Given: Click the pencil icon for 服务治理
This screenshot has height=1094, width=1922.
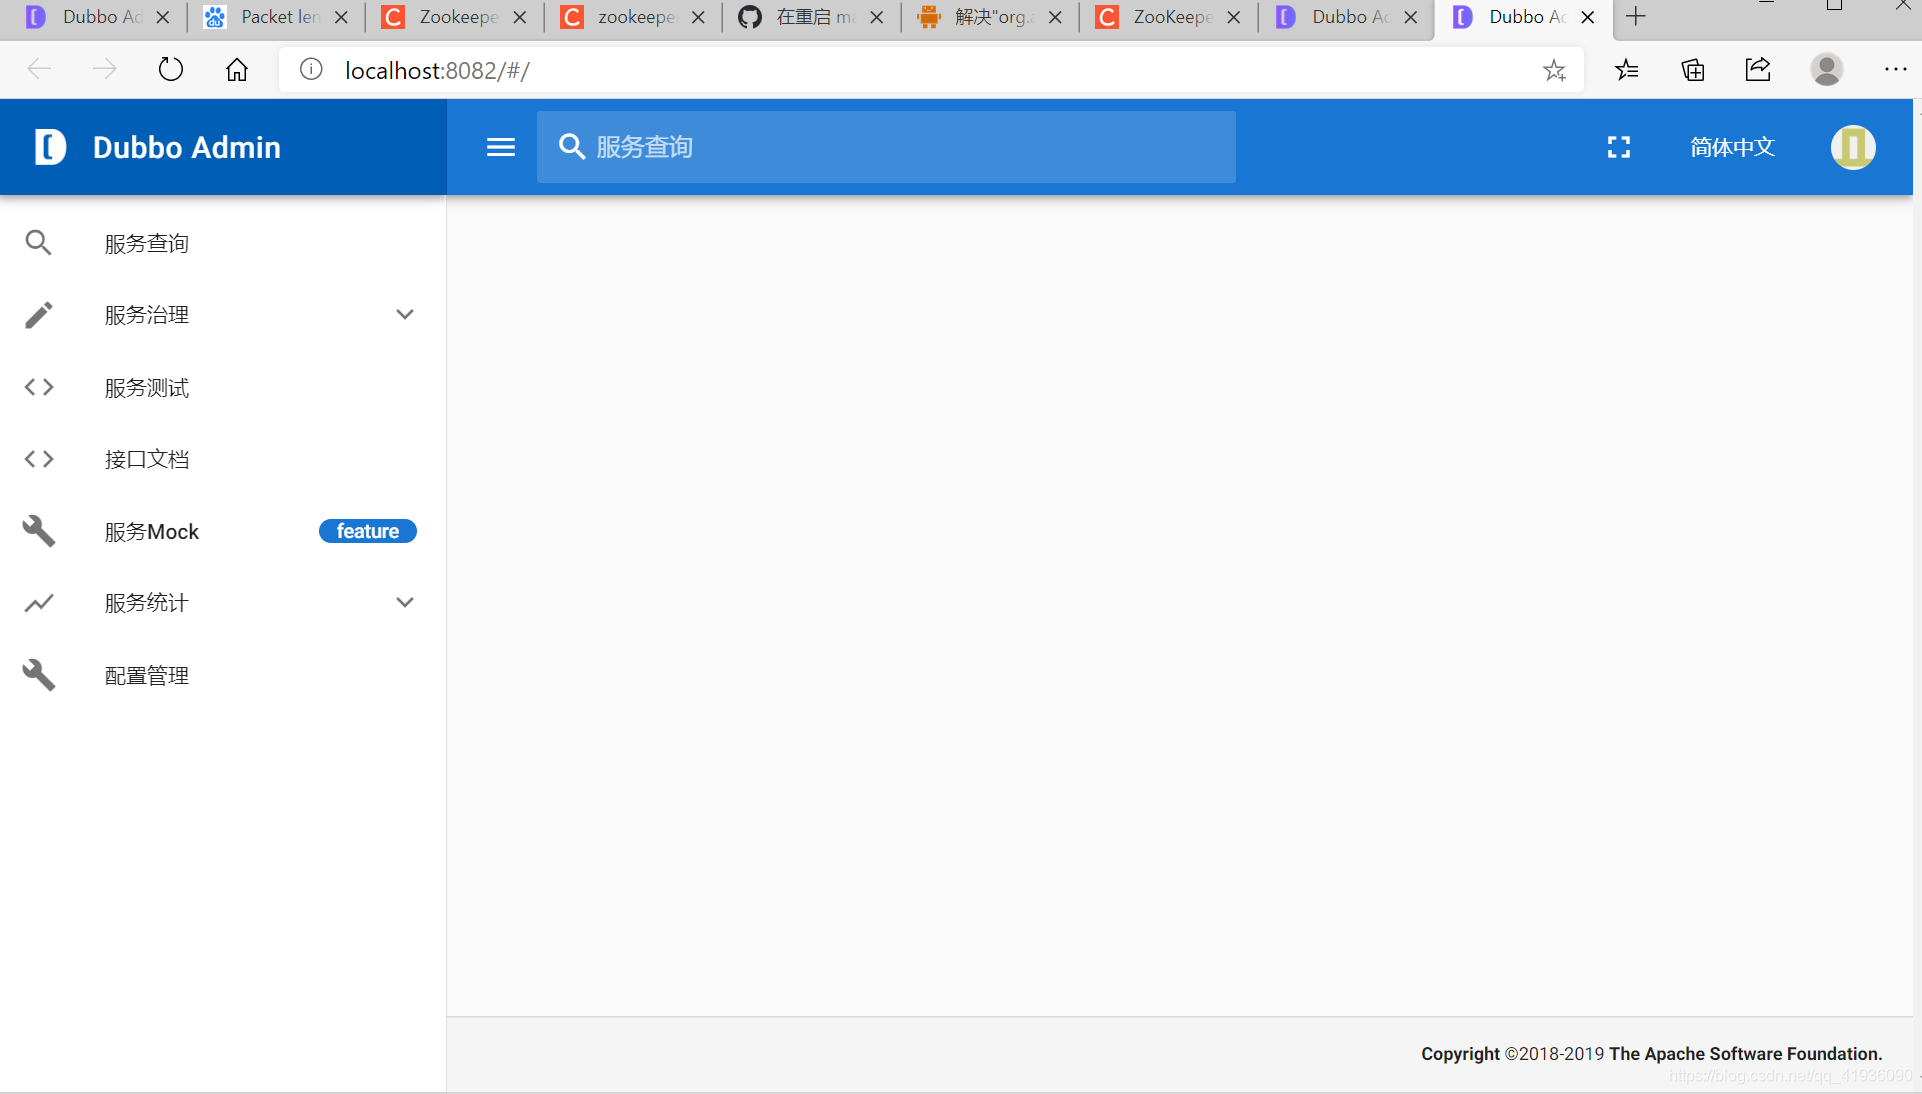Looking at the screenshot, I should tap(38, 315).
